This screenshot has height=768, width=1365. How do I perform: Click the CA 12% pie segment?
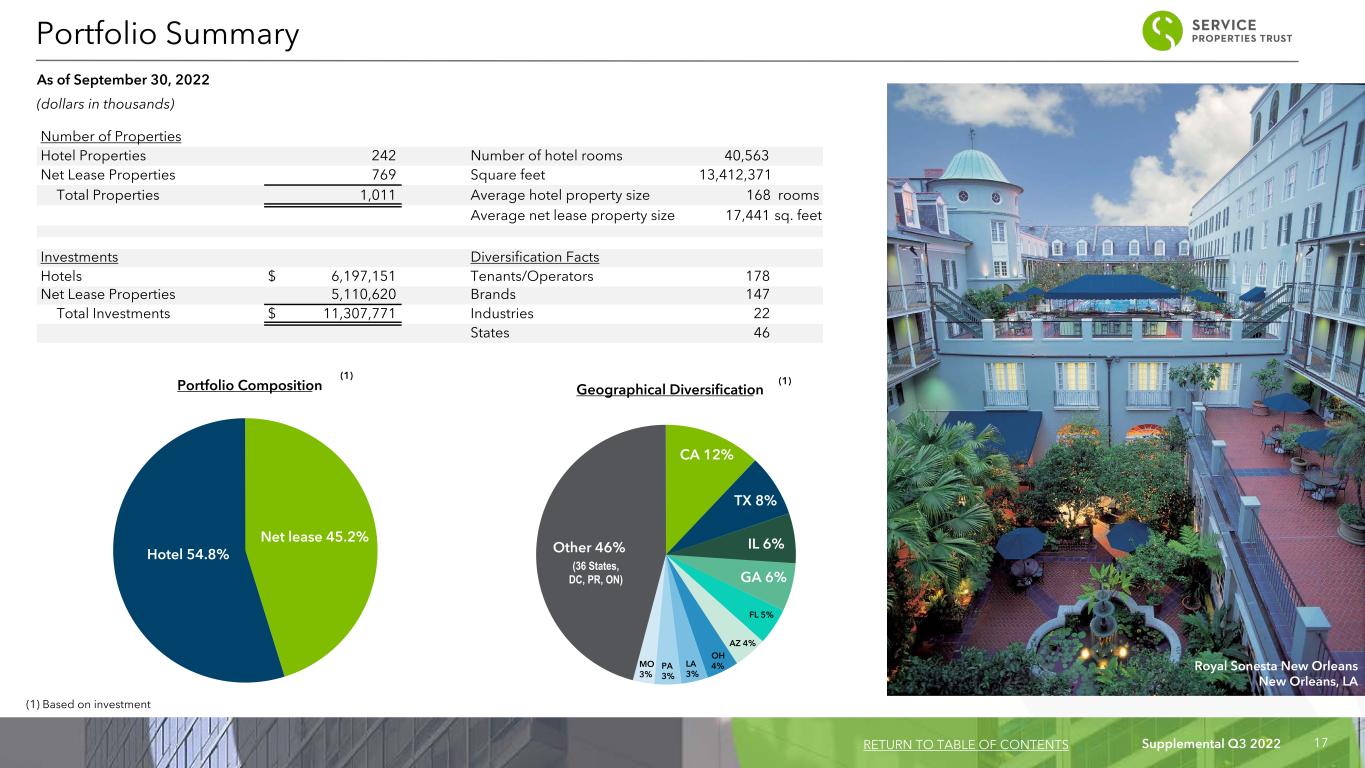(706, 454)
